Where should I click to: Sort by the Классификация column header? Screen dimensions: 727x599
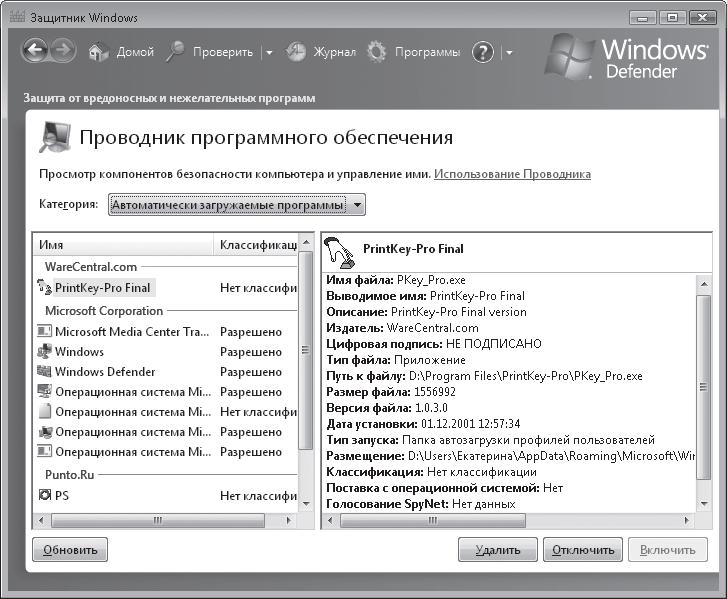pos(257,244)
